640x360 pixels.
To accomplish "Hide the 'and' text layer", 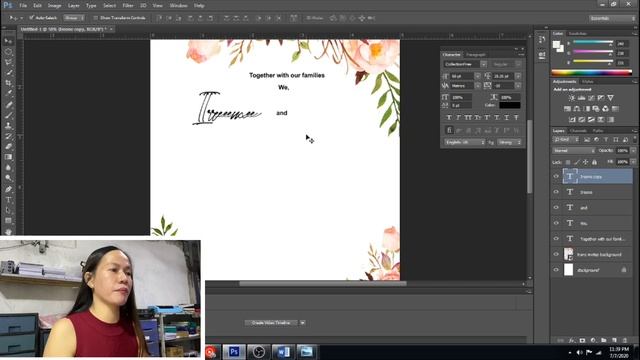I will coord(556,207).
